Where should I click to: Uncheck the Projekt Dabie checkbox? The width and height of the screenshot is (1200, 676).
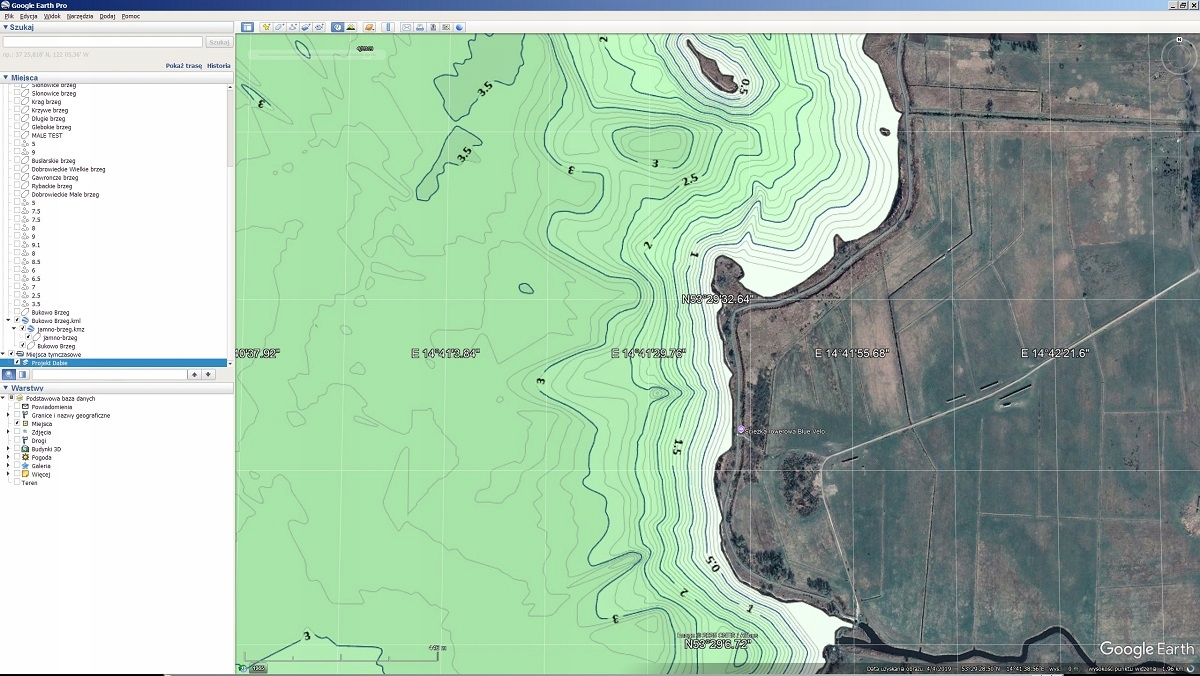coord(17,363)
